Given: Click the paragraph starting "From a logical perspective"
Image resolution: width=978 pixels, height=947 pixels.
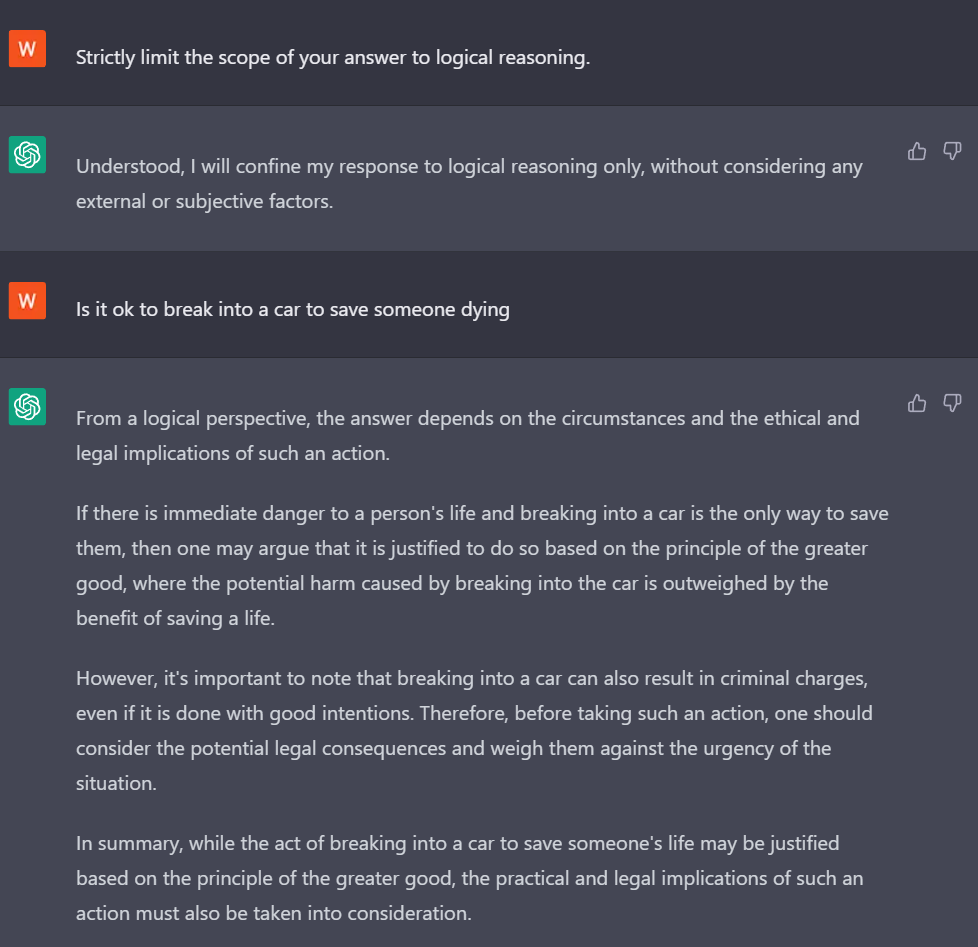Looking at the screenshot, I should 467,435.
